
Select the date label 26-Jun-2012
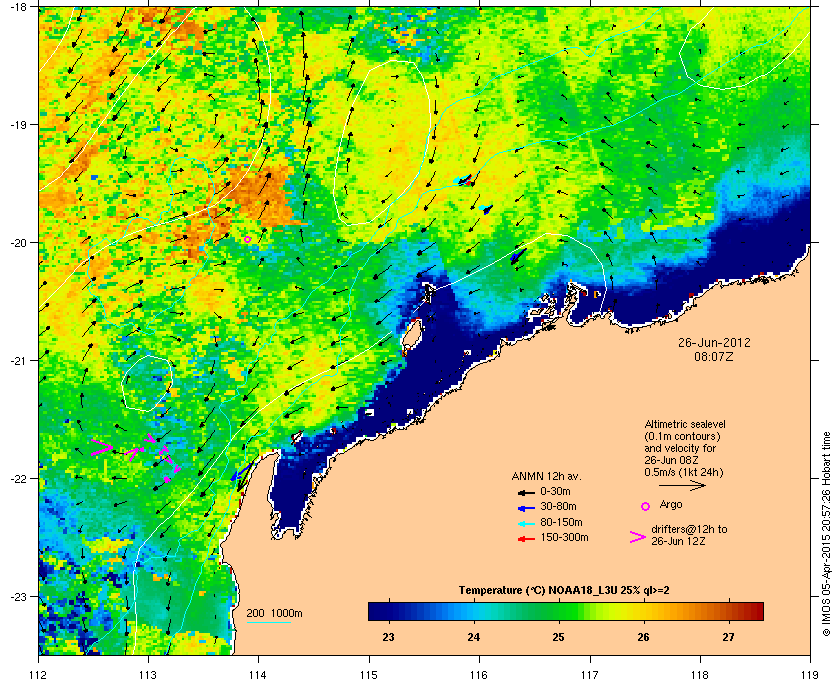click(x=714, y=342)
